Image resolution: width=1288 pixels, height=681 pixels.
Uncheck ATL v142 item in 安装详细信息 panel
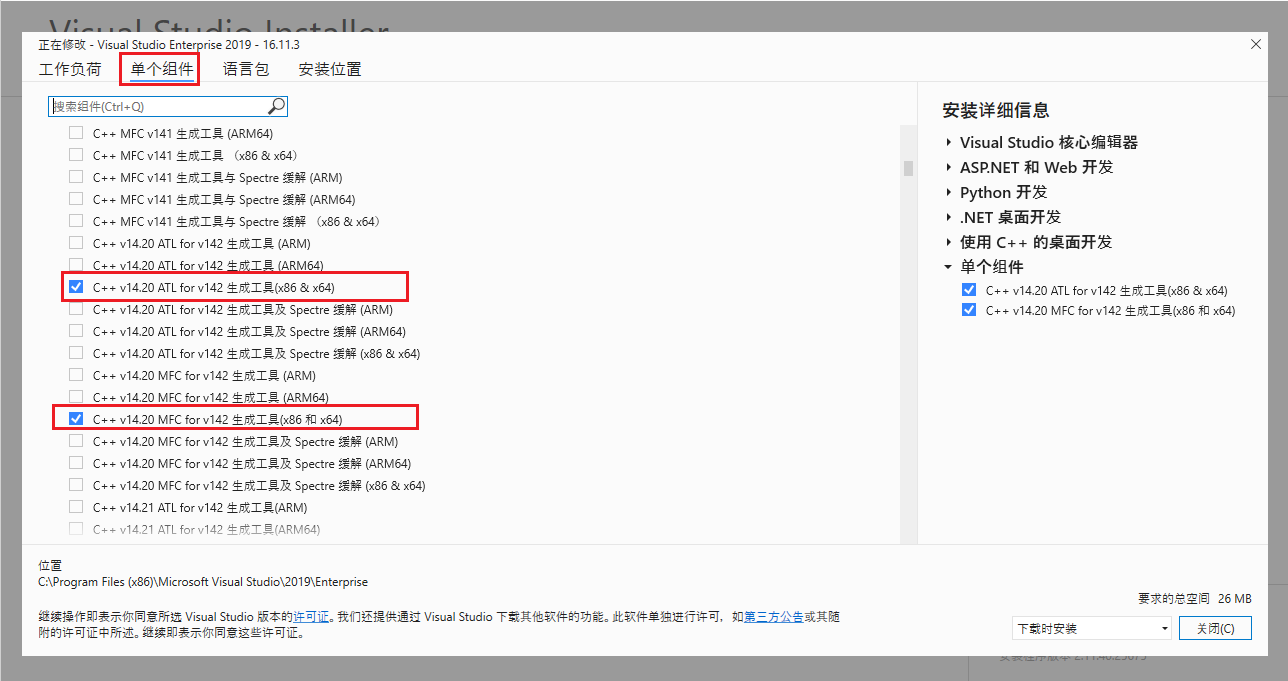(x=968, y=290)
